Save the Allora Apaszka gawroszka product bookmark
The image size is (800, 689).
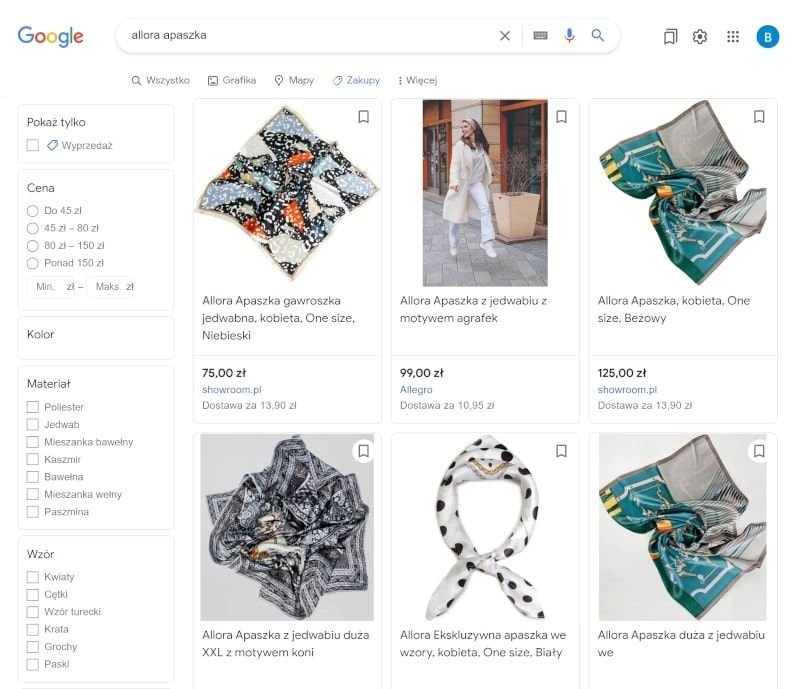pyautogui.click(x=363, y=117)
